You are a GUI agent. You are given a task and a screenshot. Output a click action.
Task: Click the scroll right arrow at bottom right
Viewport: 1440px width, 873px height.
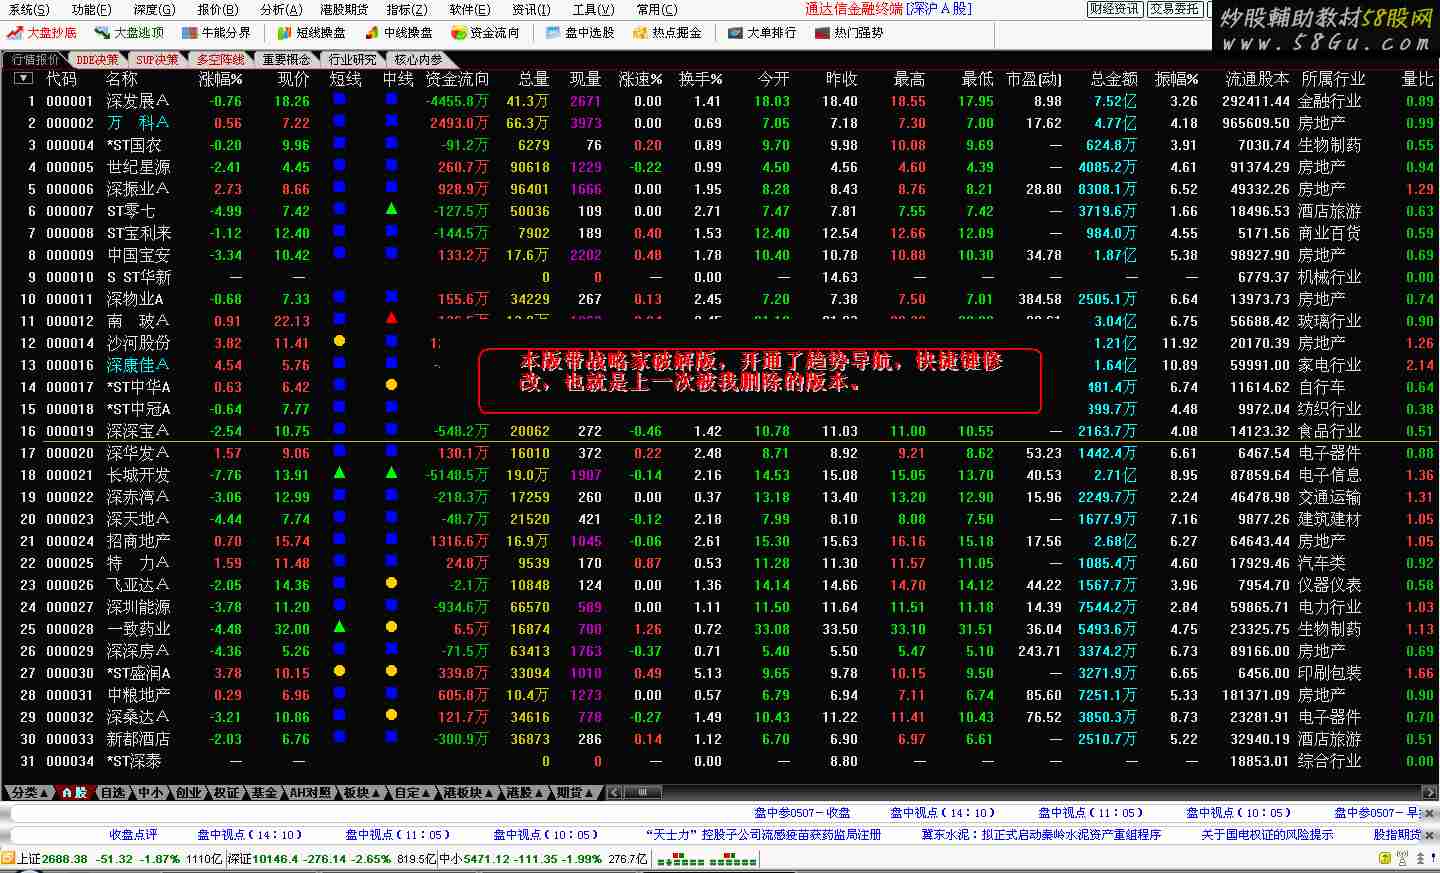(1430, 792)
